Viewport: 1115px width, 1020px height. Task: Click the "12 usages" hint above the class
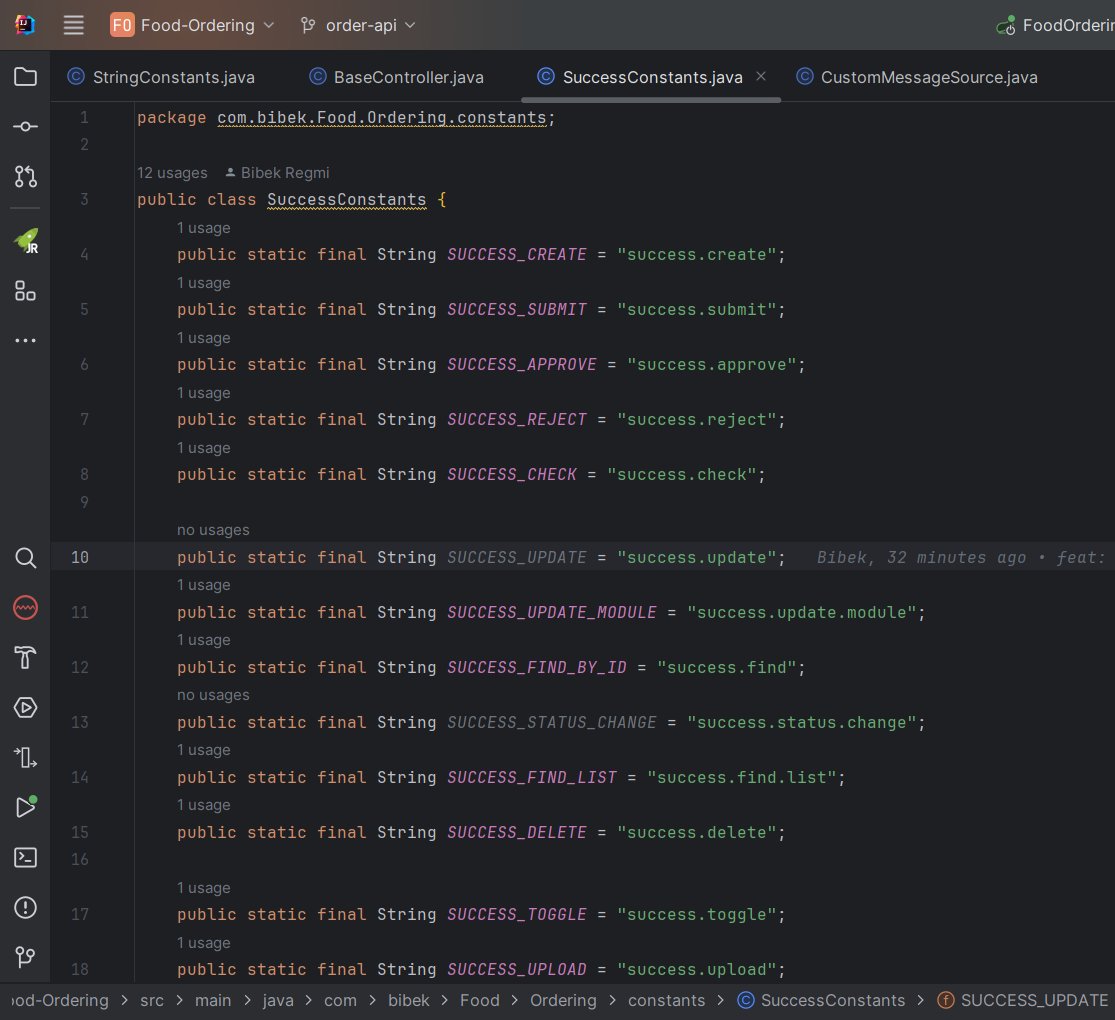click(172, 173)
